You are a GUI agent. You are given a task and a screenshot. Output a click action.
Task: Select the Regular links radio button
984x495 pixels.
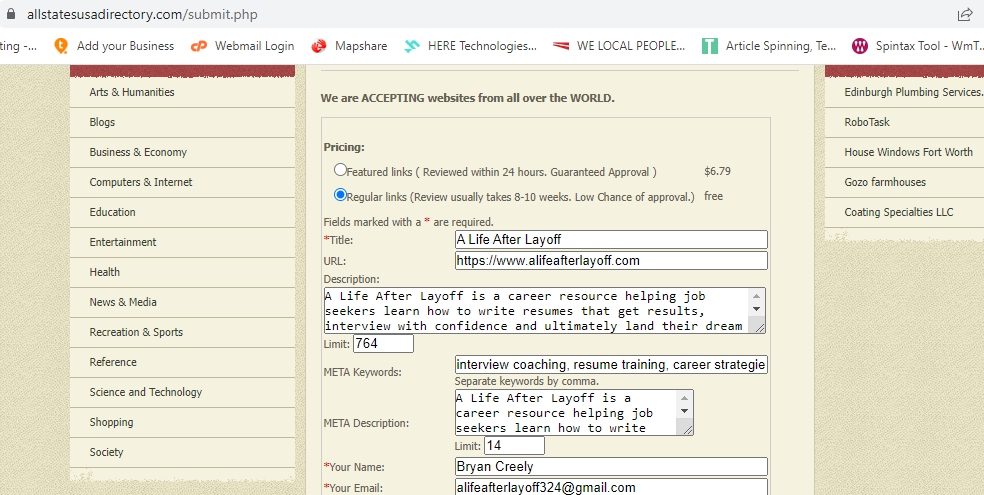341,196
